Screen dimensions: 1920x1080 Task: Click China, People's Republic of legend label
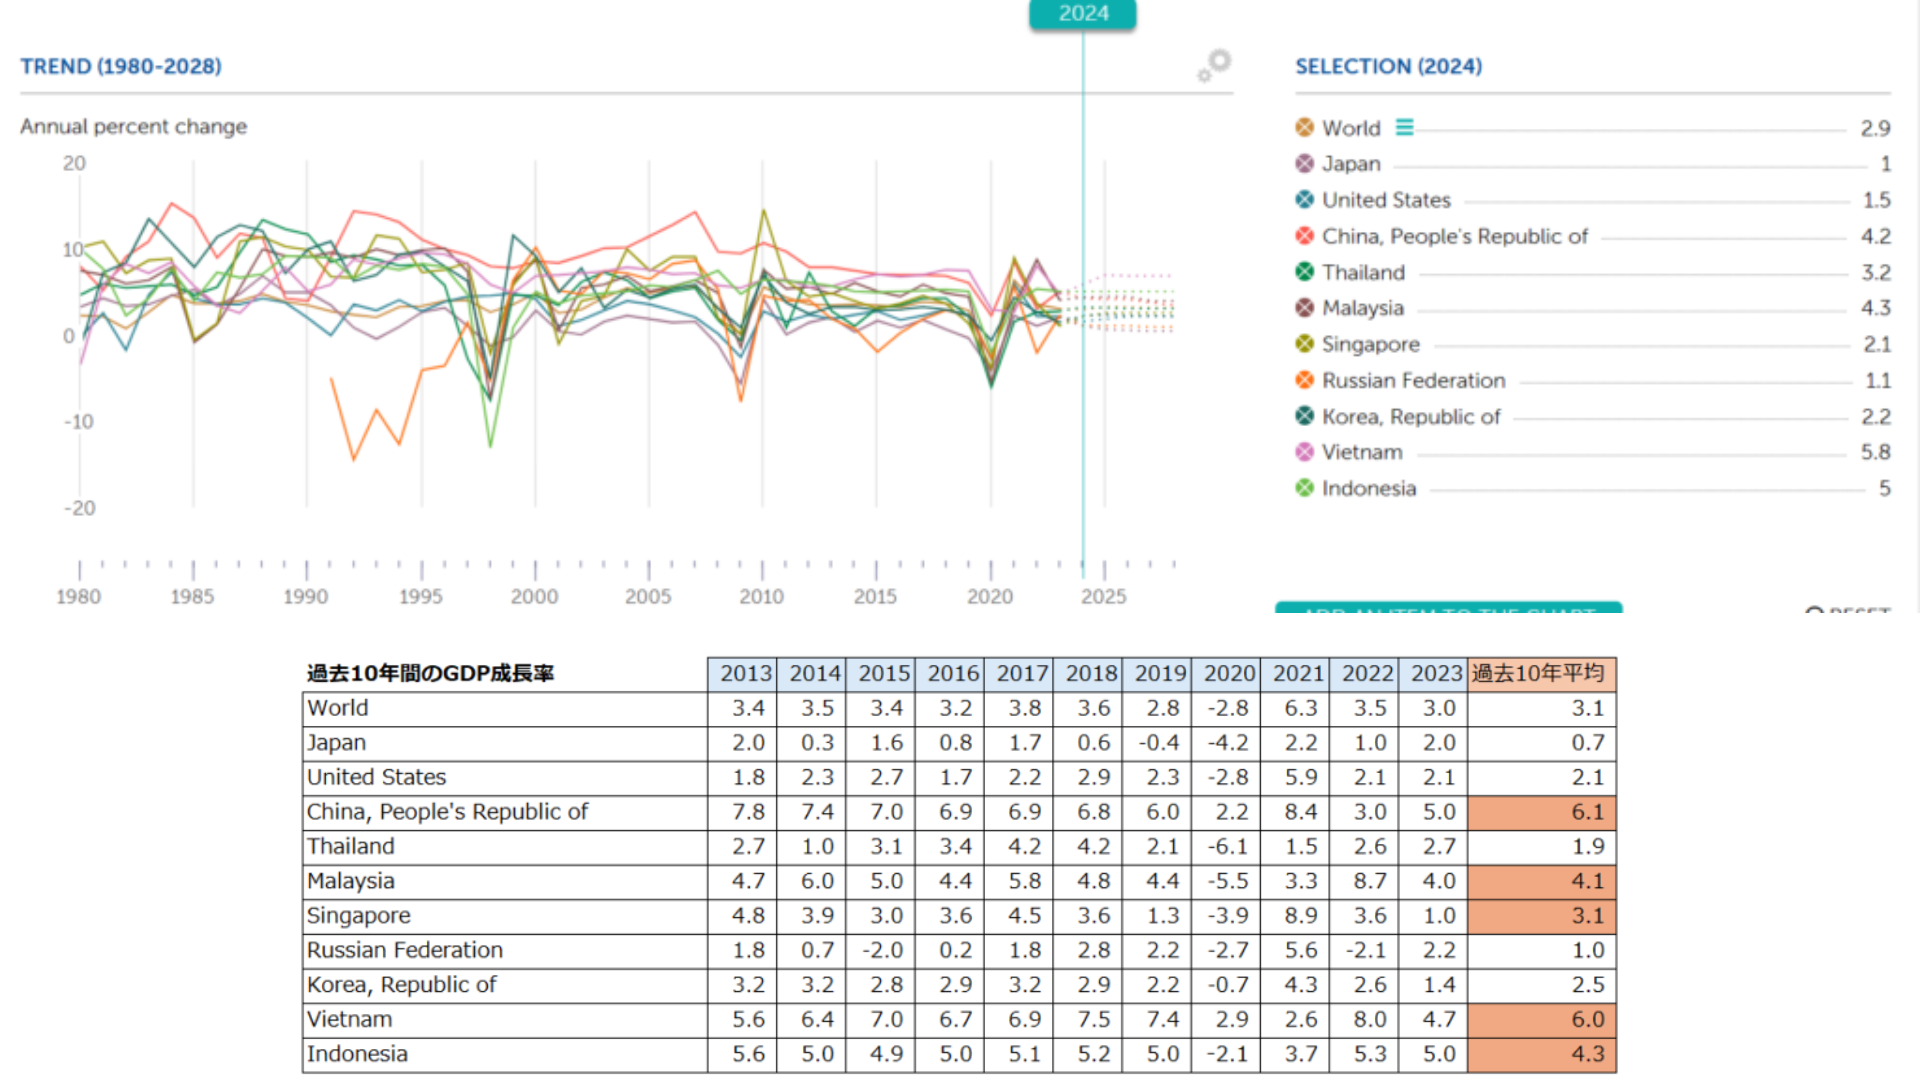point(1454,236)
